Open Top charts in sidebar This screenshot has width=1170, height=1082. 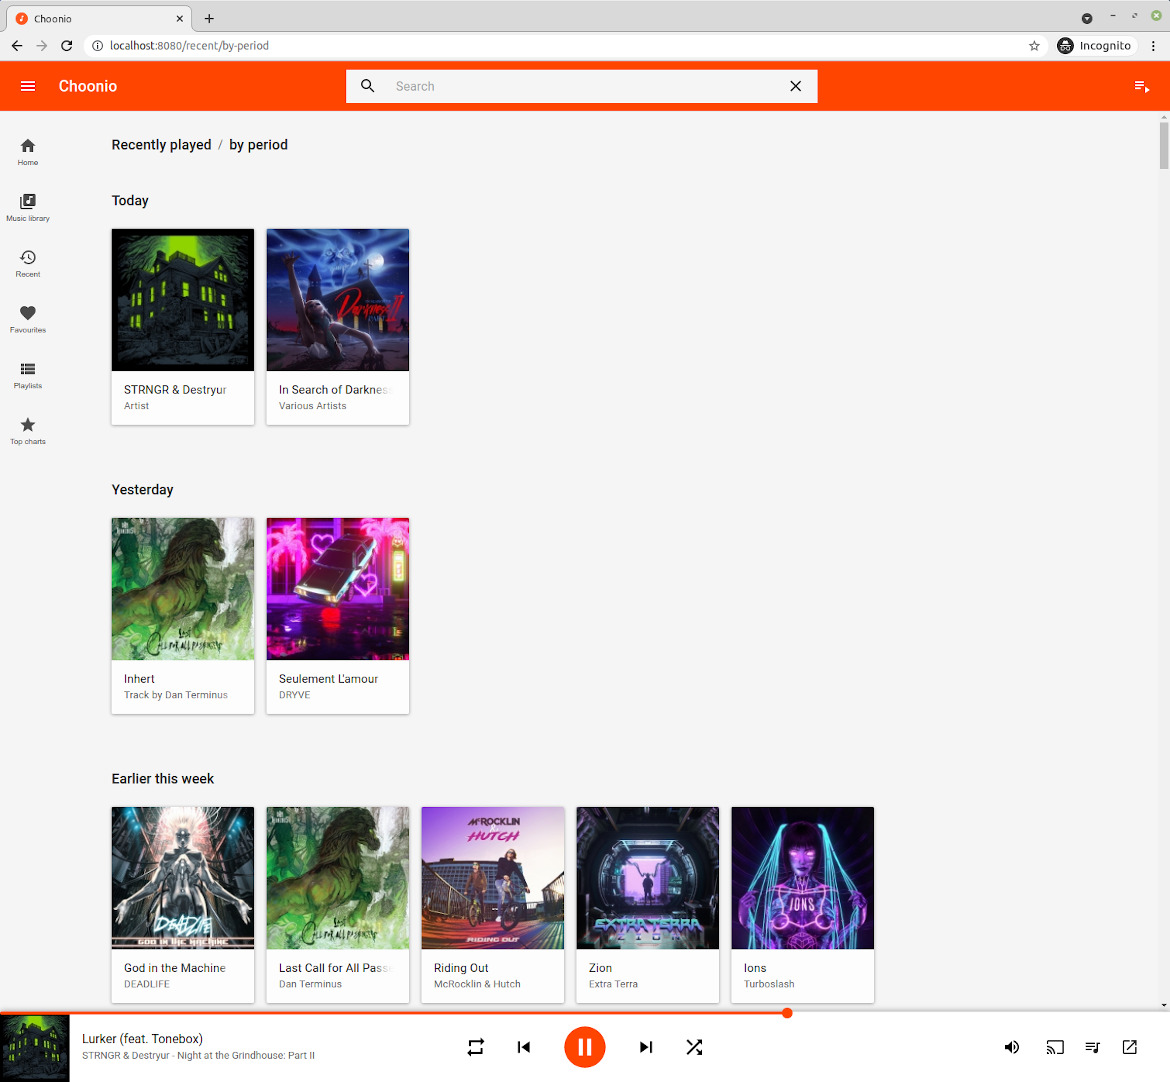point(28,431)
